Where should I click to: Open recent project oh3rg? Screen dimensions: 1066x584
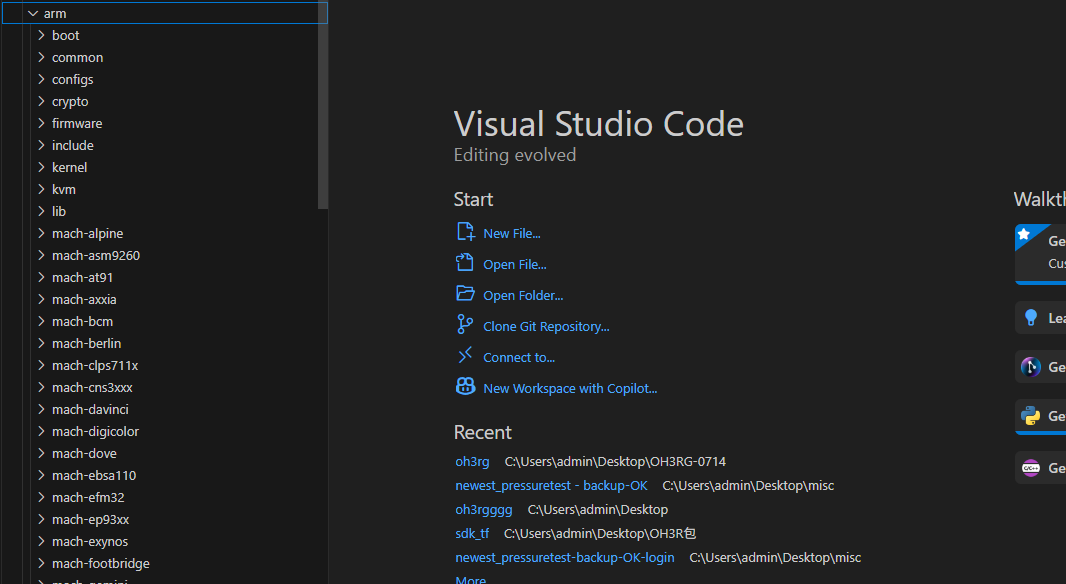(x=472, y=461)
